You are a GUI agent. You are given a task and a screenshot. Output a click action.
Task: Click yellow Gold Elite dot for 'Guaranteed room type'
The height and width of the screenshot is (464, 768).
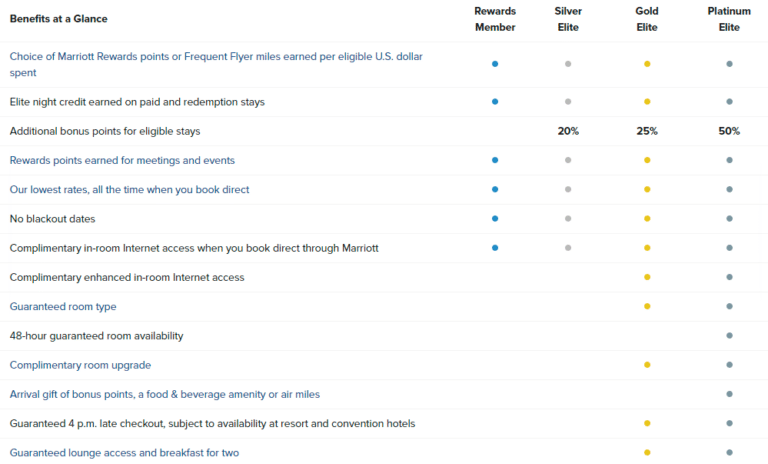point(647,306)
